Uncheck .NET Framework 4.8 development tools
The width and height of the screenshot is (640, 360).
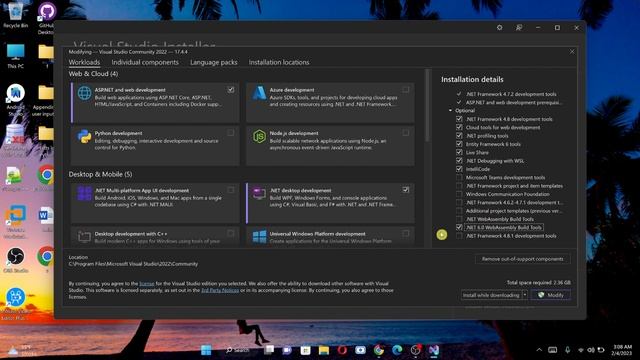pyautogui.click(x=459, y=119)
